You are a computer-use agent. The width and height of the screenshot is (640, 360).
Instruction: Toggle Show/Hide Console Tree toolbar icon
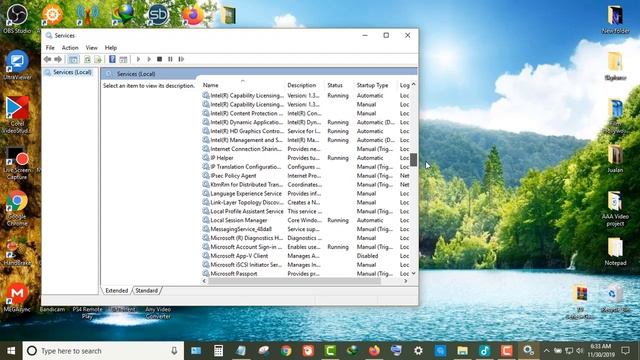pos(73,60)
